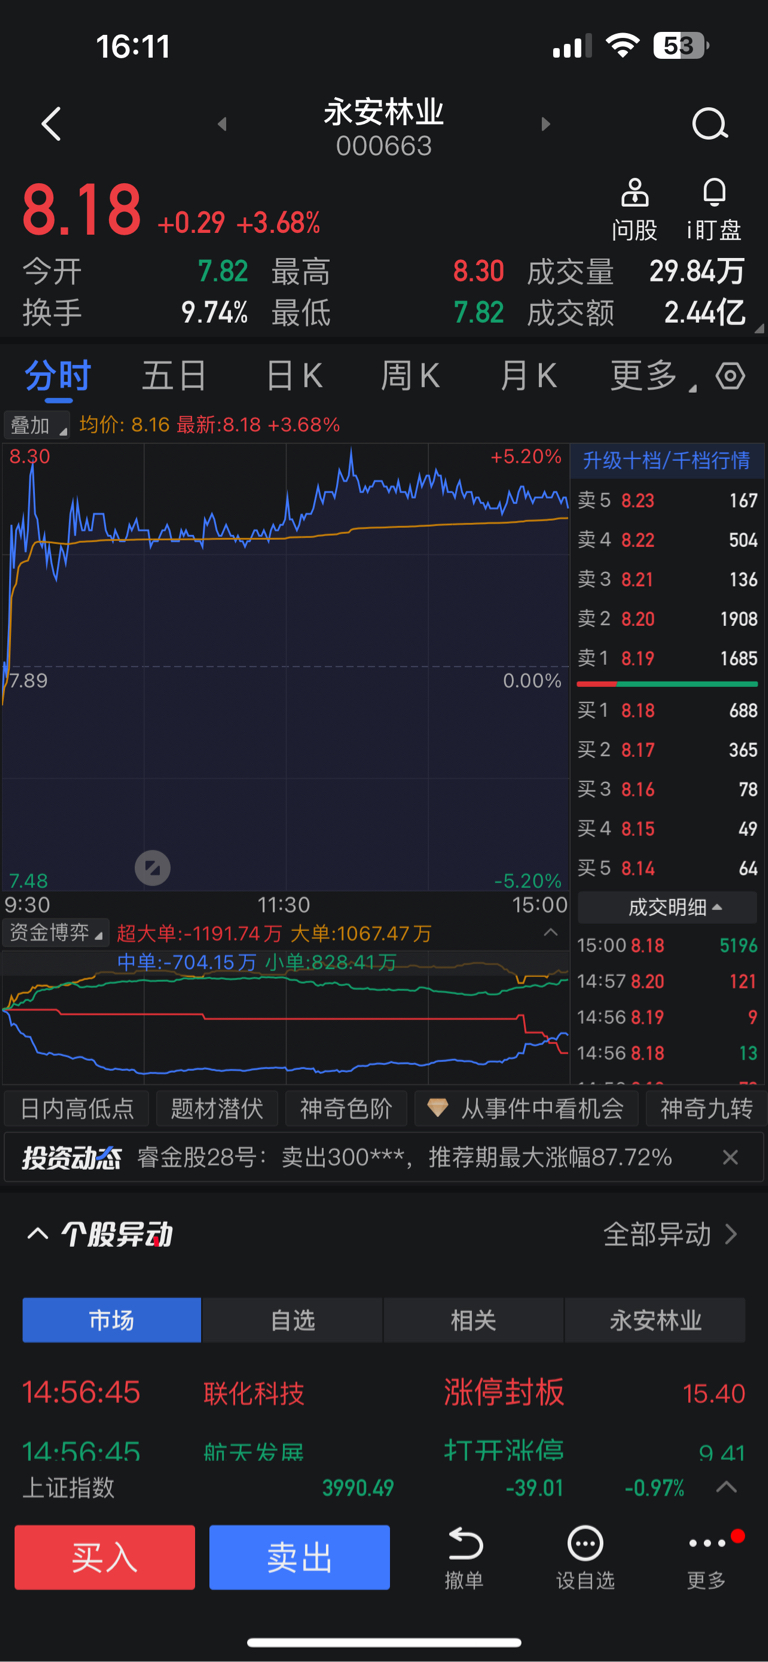
Task: Tap the 撤单 undo icon
Action: (465, 1544)
